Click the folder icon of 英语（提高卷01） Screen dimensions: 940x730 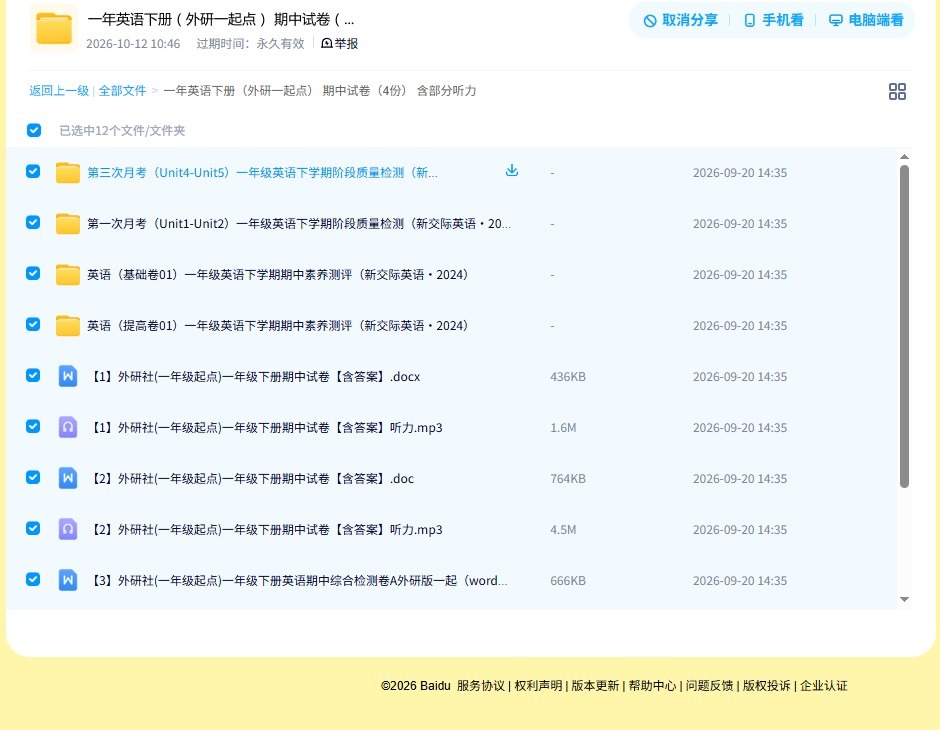click(x=68, y=325)
